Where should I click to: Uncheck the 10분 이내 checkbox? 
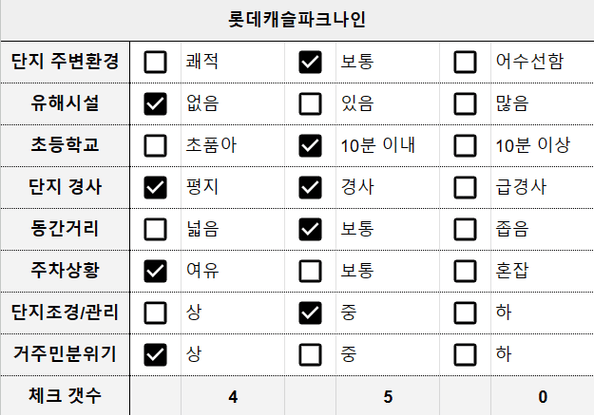(310, 146)
